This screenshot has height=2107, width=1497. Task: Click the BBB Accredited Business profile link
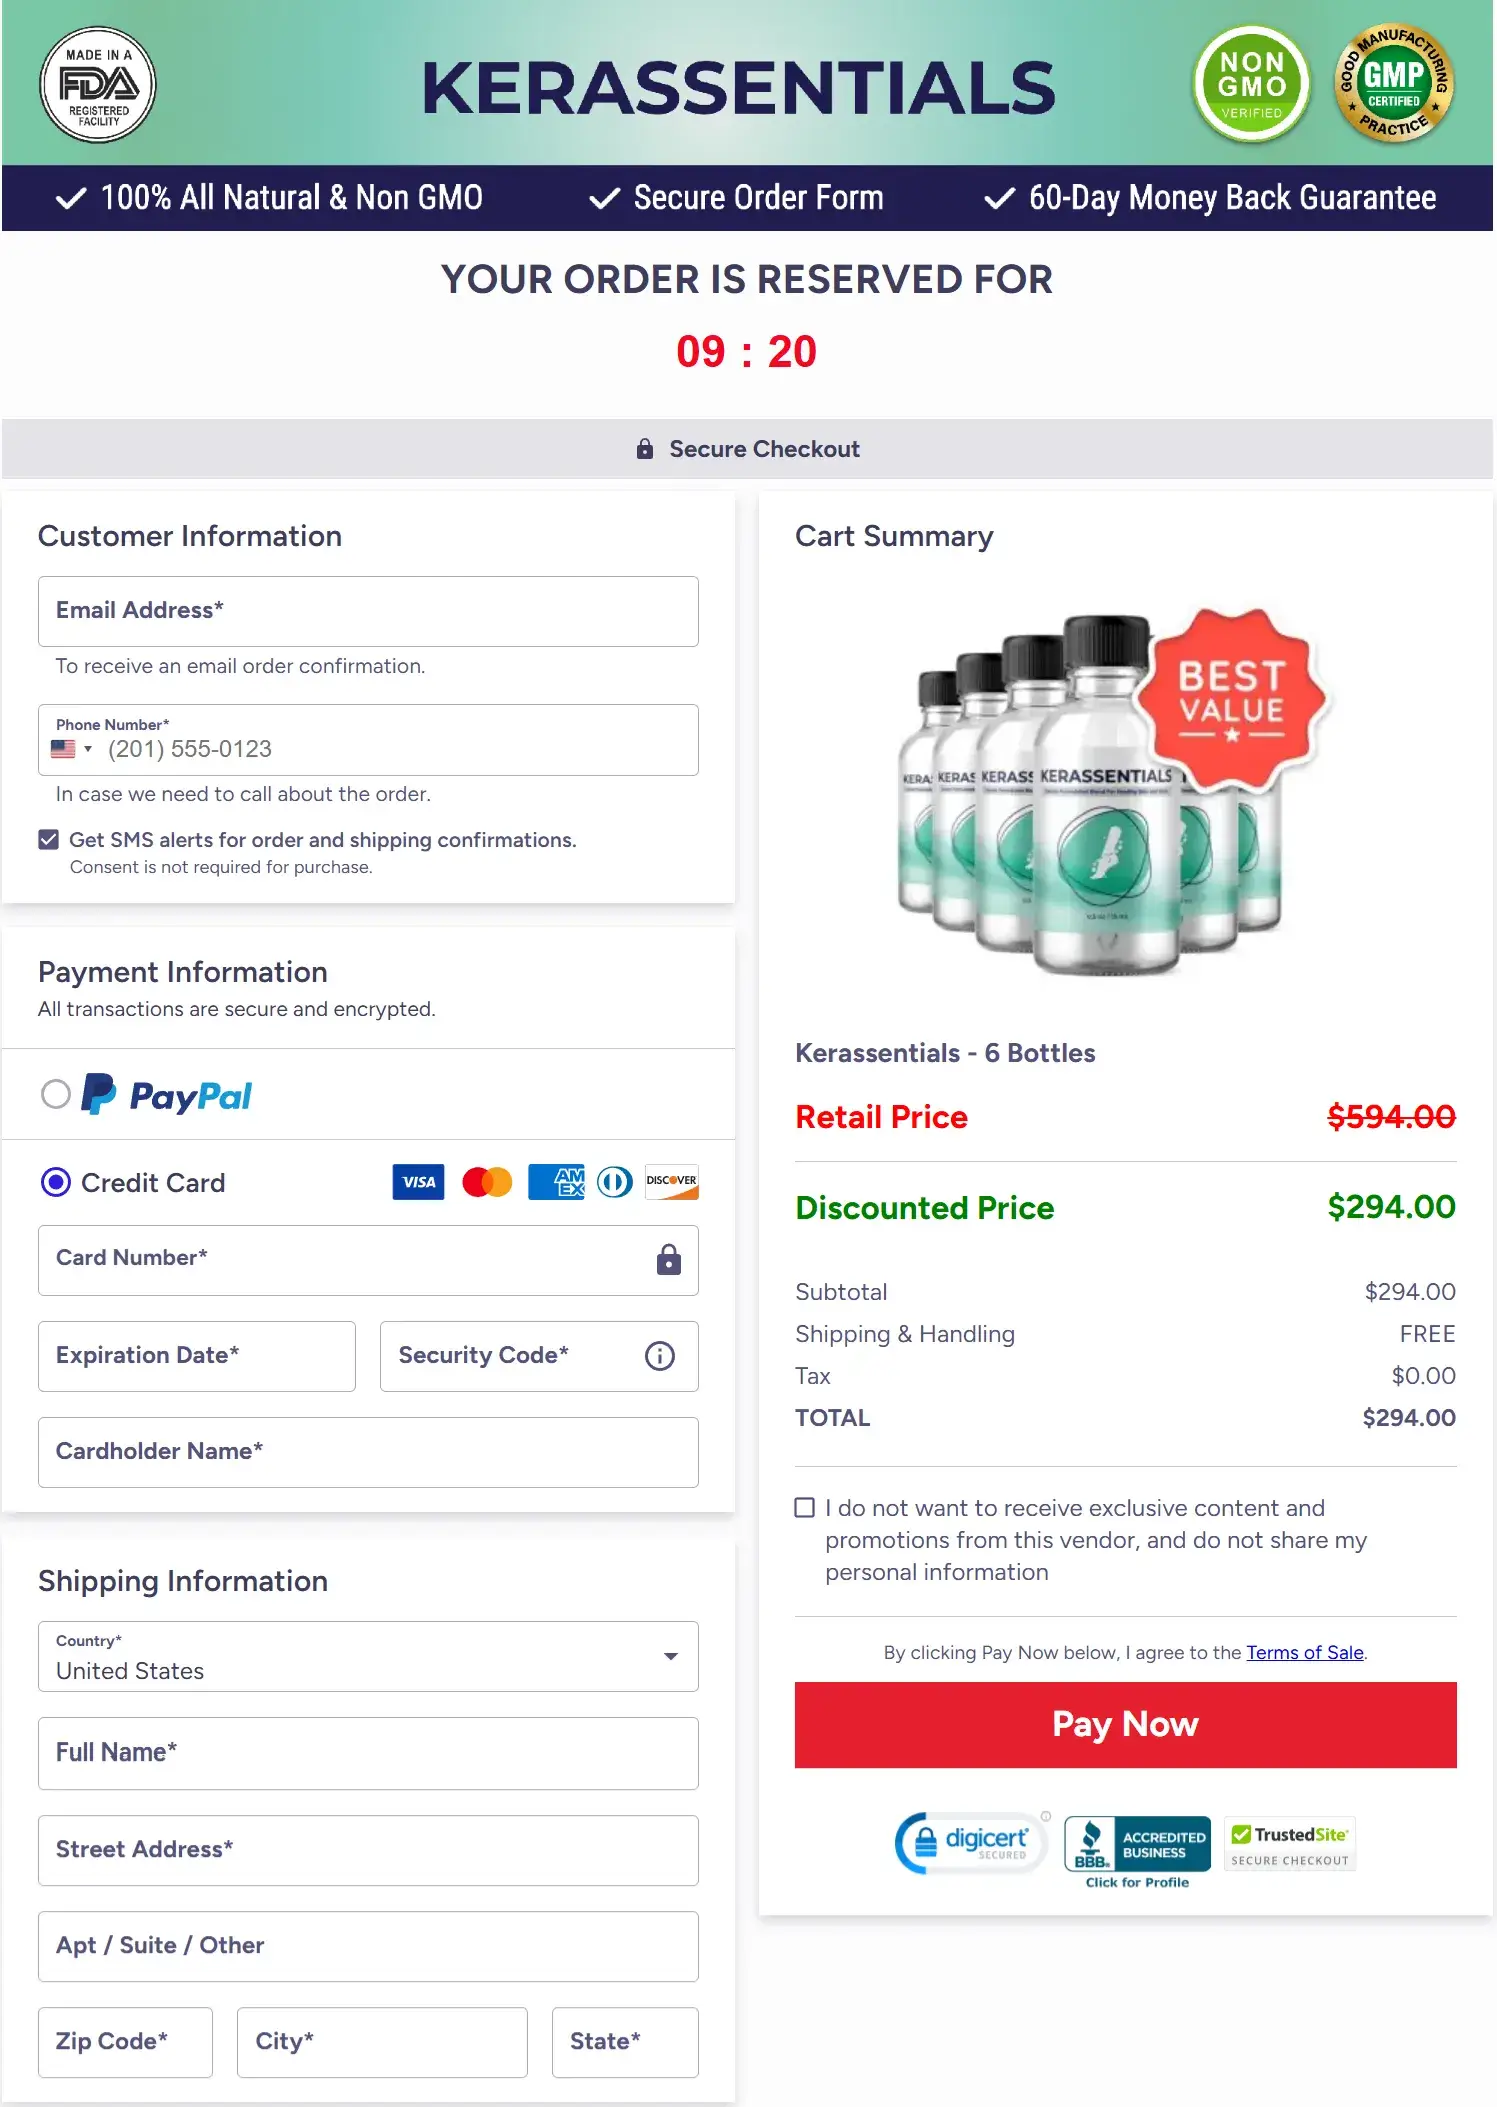tap(1137, 1882)
